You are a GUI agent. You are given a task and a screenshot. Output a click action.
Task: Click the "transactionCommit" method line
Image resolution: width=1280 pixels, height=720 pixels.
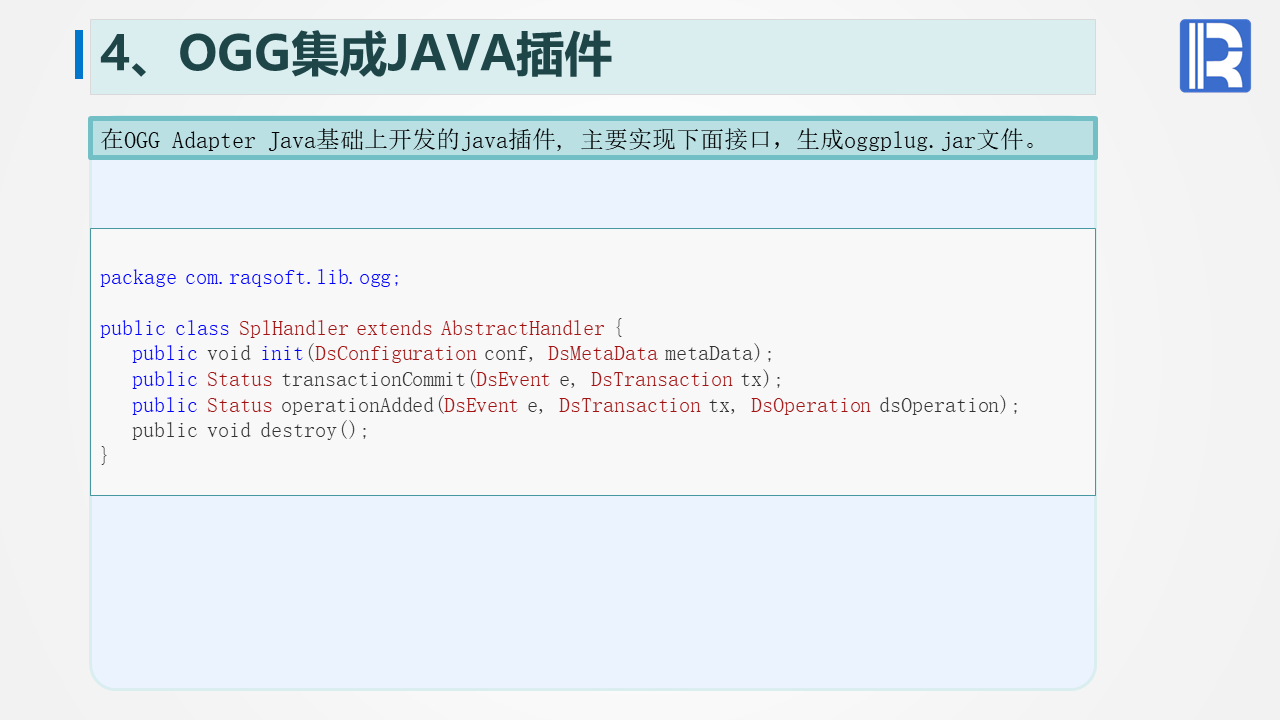coord(457,379)
